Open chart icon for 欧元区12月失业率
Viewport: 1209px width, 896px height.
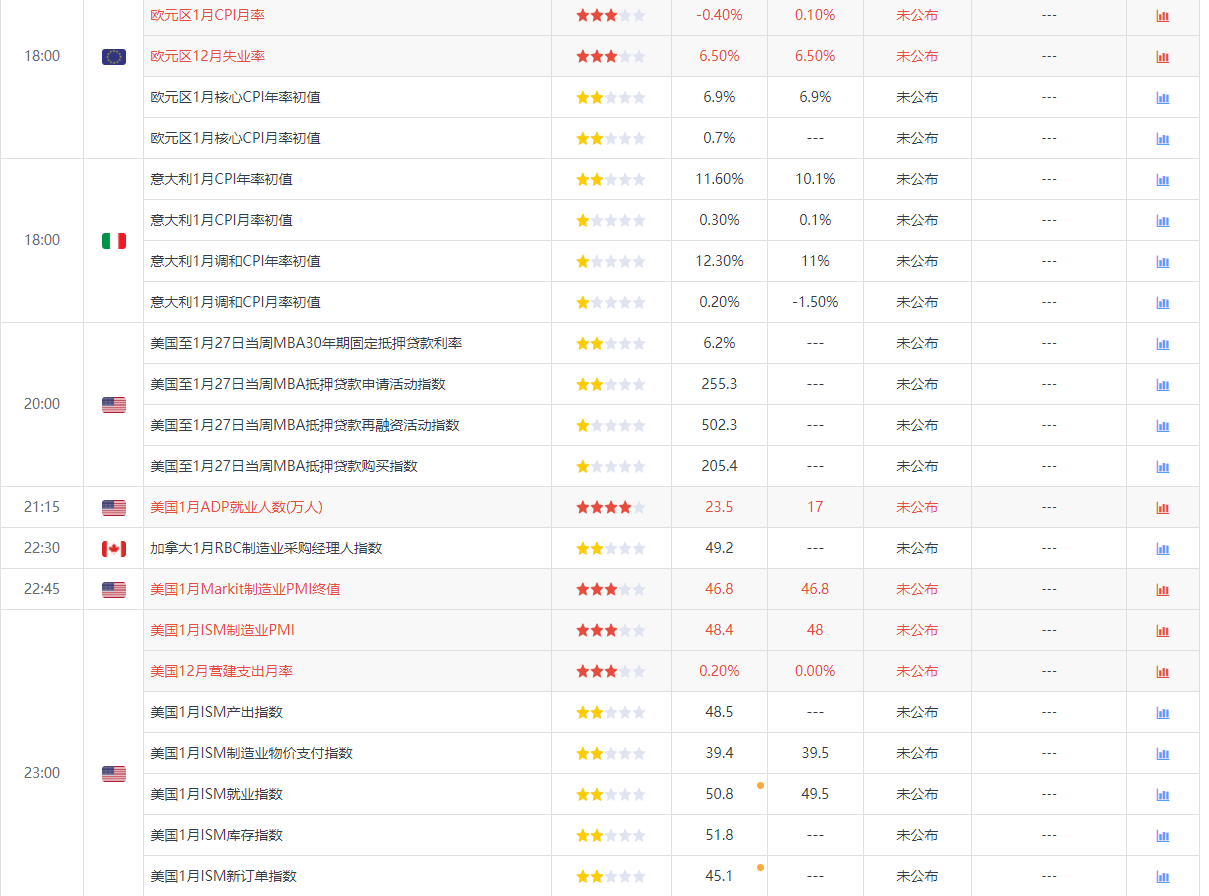point(1162,57)
